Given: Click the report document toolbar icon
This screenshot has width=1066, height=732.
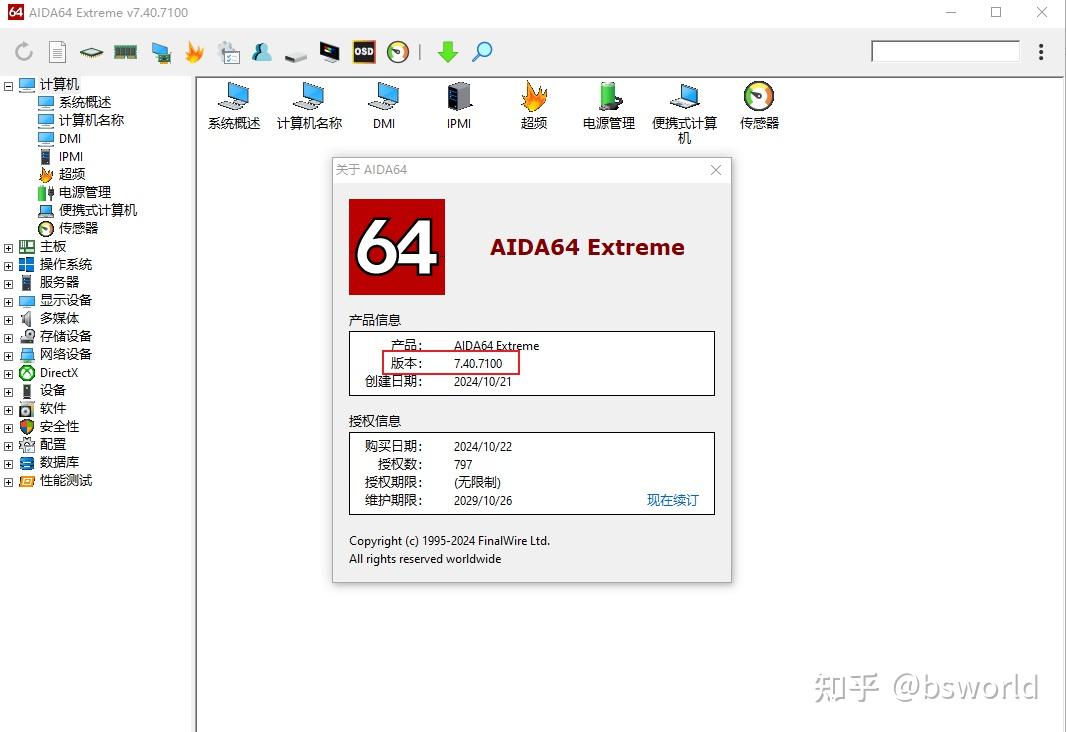Looking at the screenshot, I should coord(57,51).
